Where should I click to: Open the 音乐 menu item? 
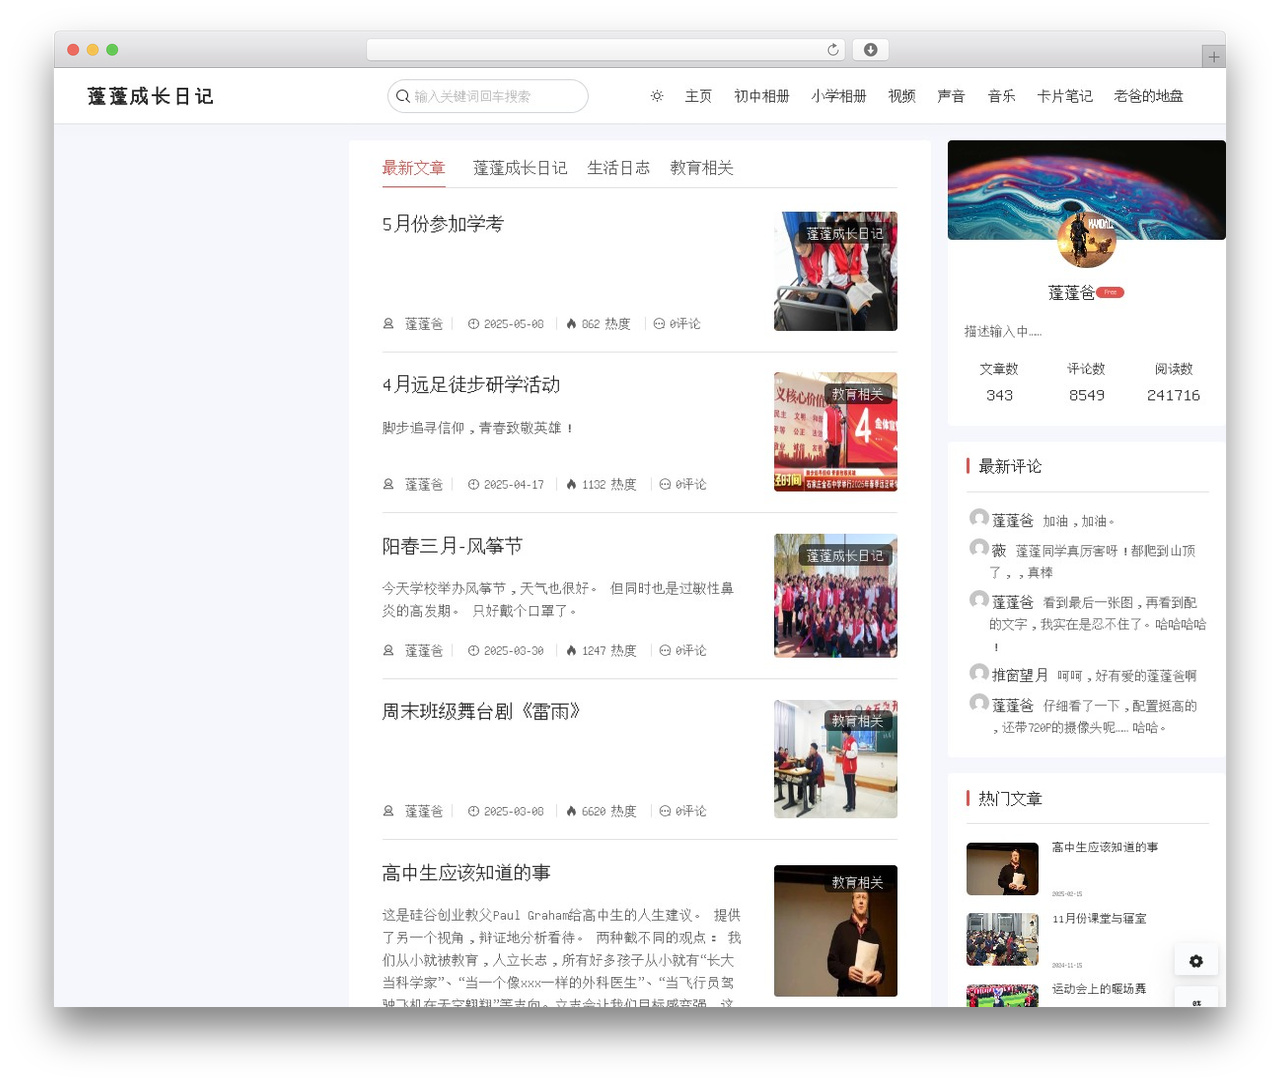1001,96
